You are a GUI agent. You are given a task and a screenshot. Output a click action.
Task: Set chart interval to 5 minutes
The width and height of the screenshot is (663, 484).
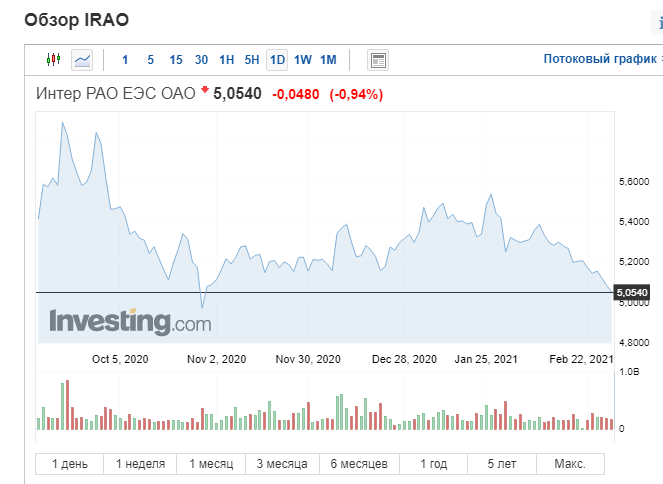click(x=150, y=60)
